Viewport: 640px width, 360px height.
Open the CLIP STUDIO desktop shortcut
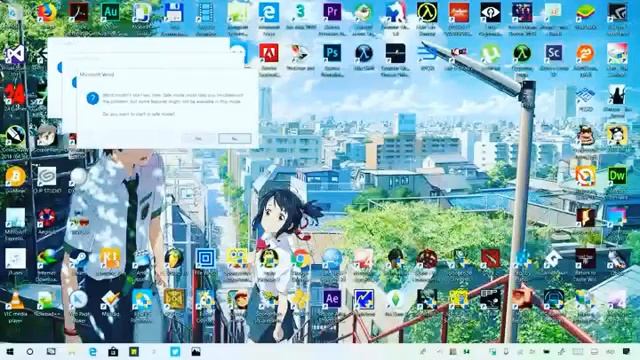(47, 177)
